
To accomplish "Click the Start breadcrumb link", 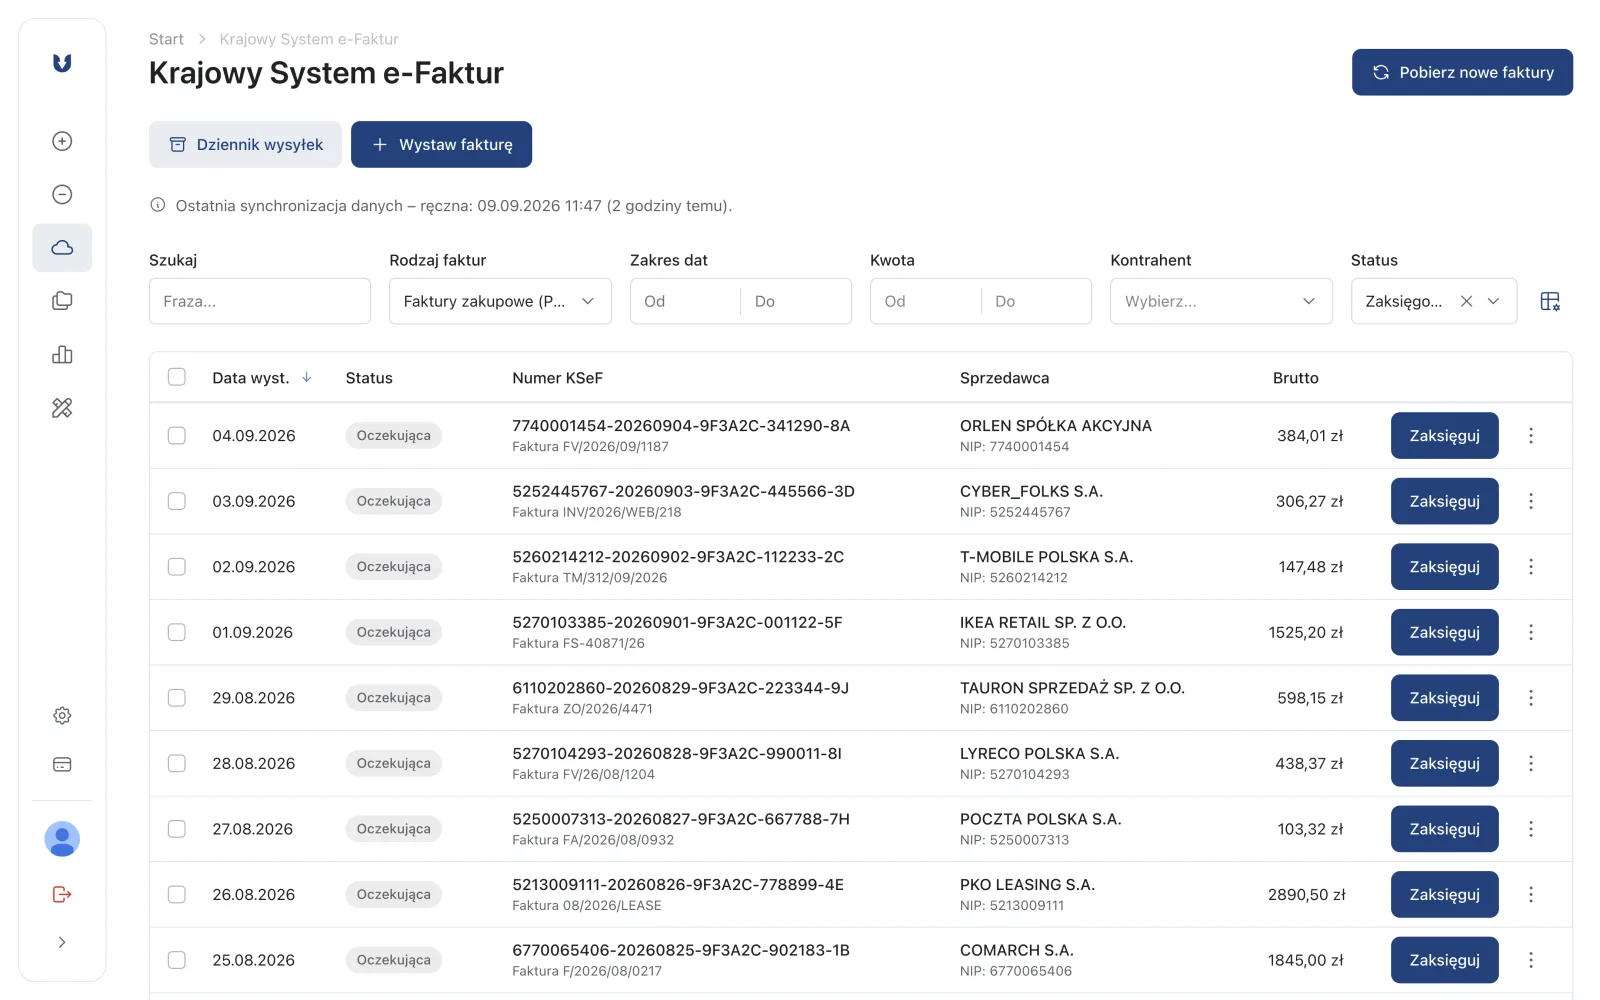I will click(166, 39).
